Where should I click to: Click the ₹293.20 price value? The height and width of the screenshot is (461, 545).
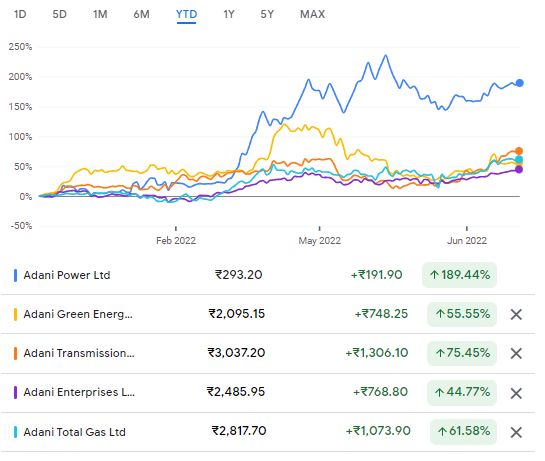(x=239, y=275)
